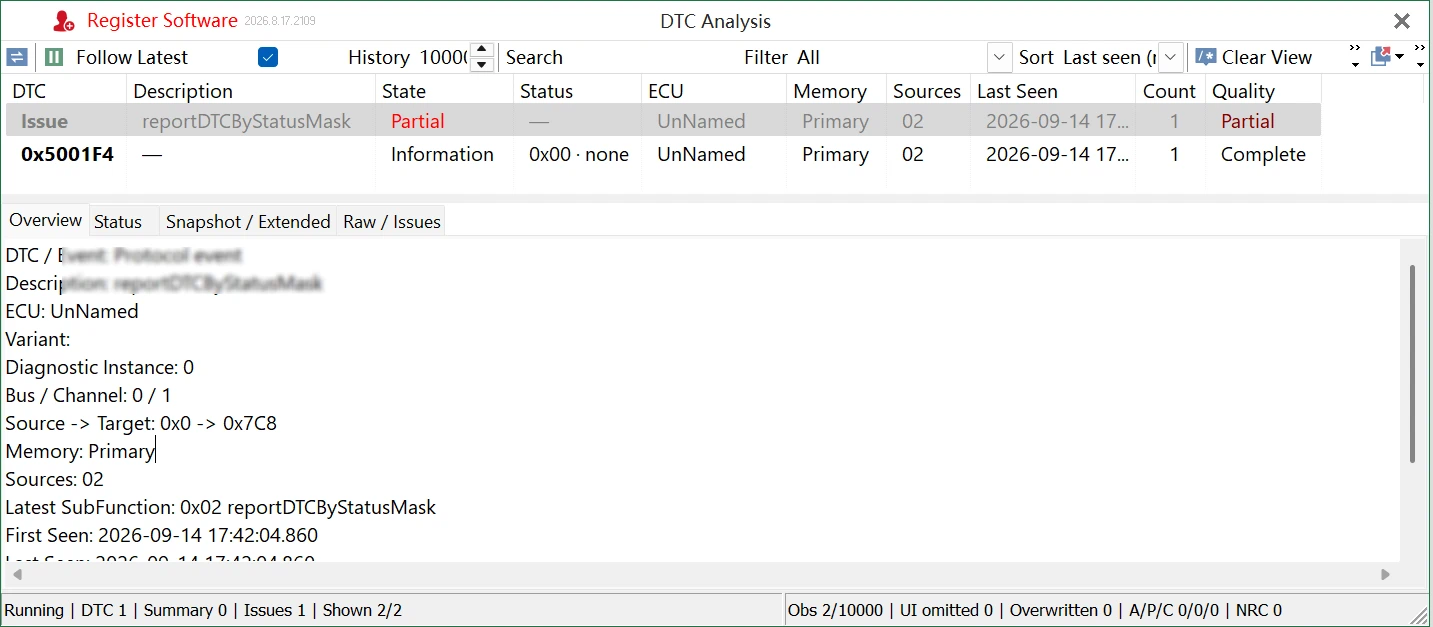The height and width of the screenshot is (627, 1433).
Task: Sort by the Status column header
Action: tap(577, 91)
